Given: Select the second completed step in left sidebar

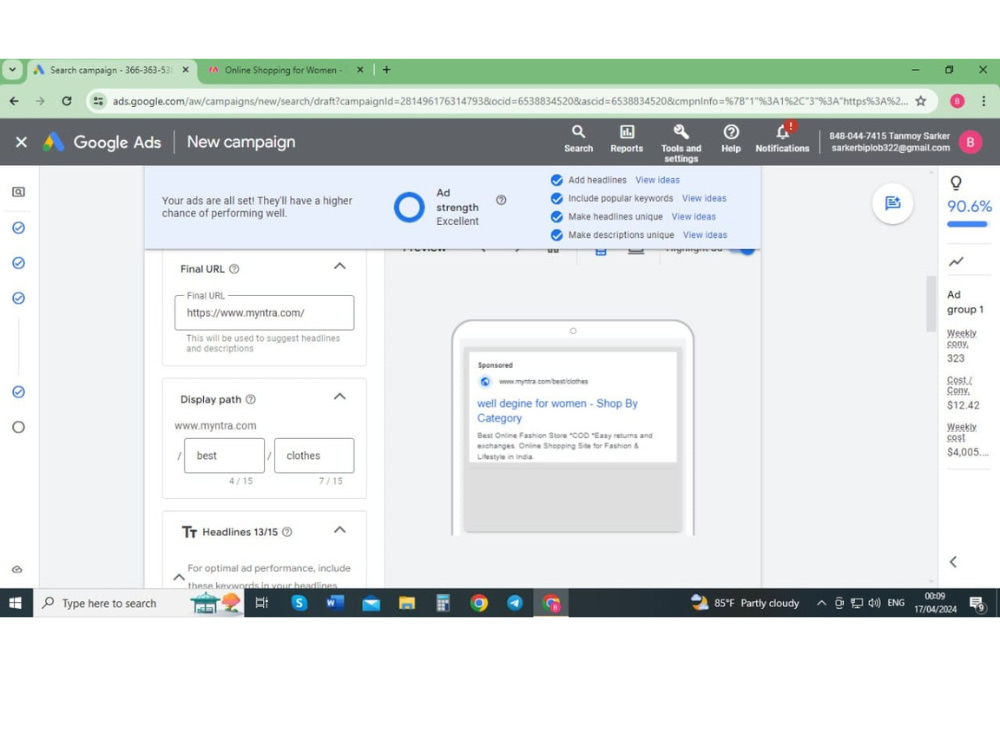Looking at the screenshot, I should point(18,263).
